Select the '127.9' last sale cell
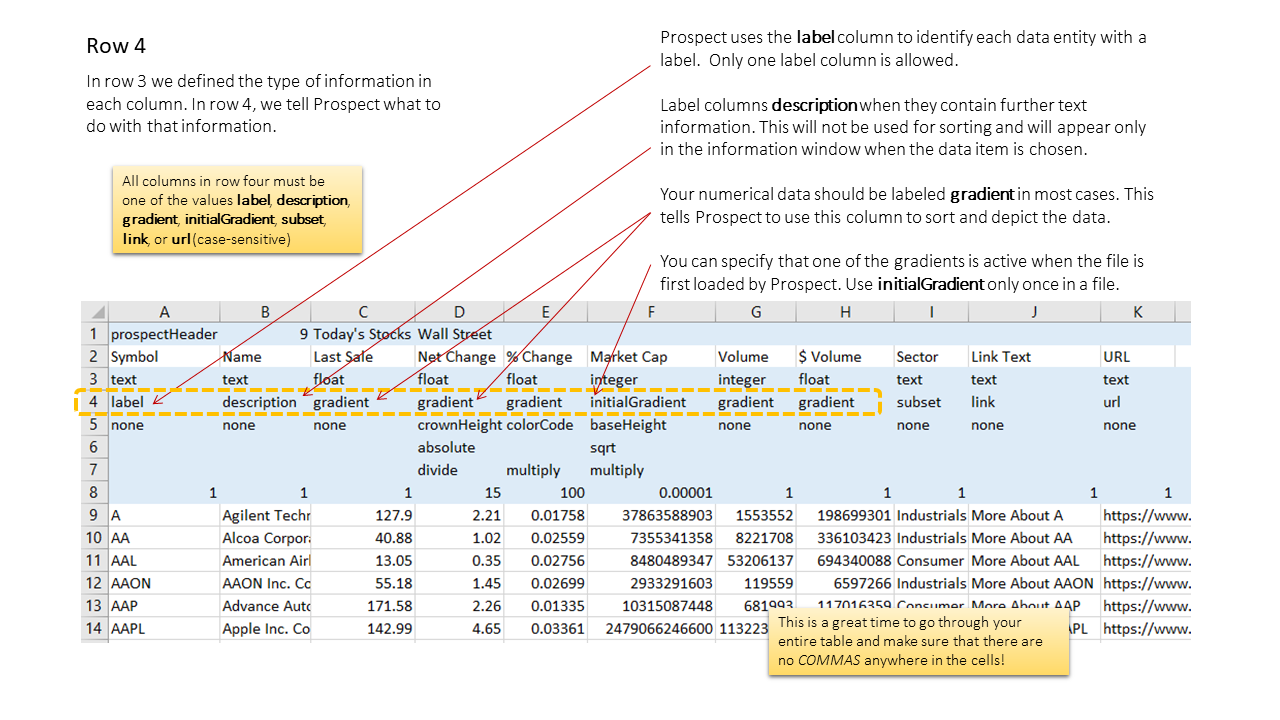1280x720 pixels. (x=363, y=516)
